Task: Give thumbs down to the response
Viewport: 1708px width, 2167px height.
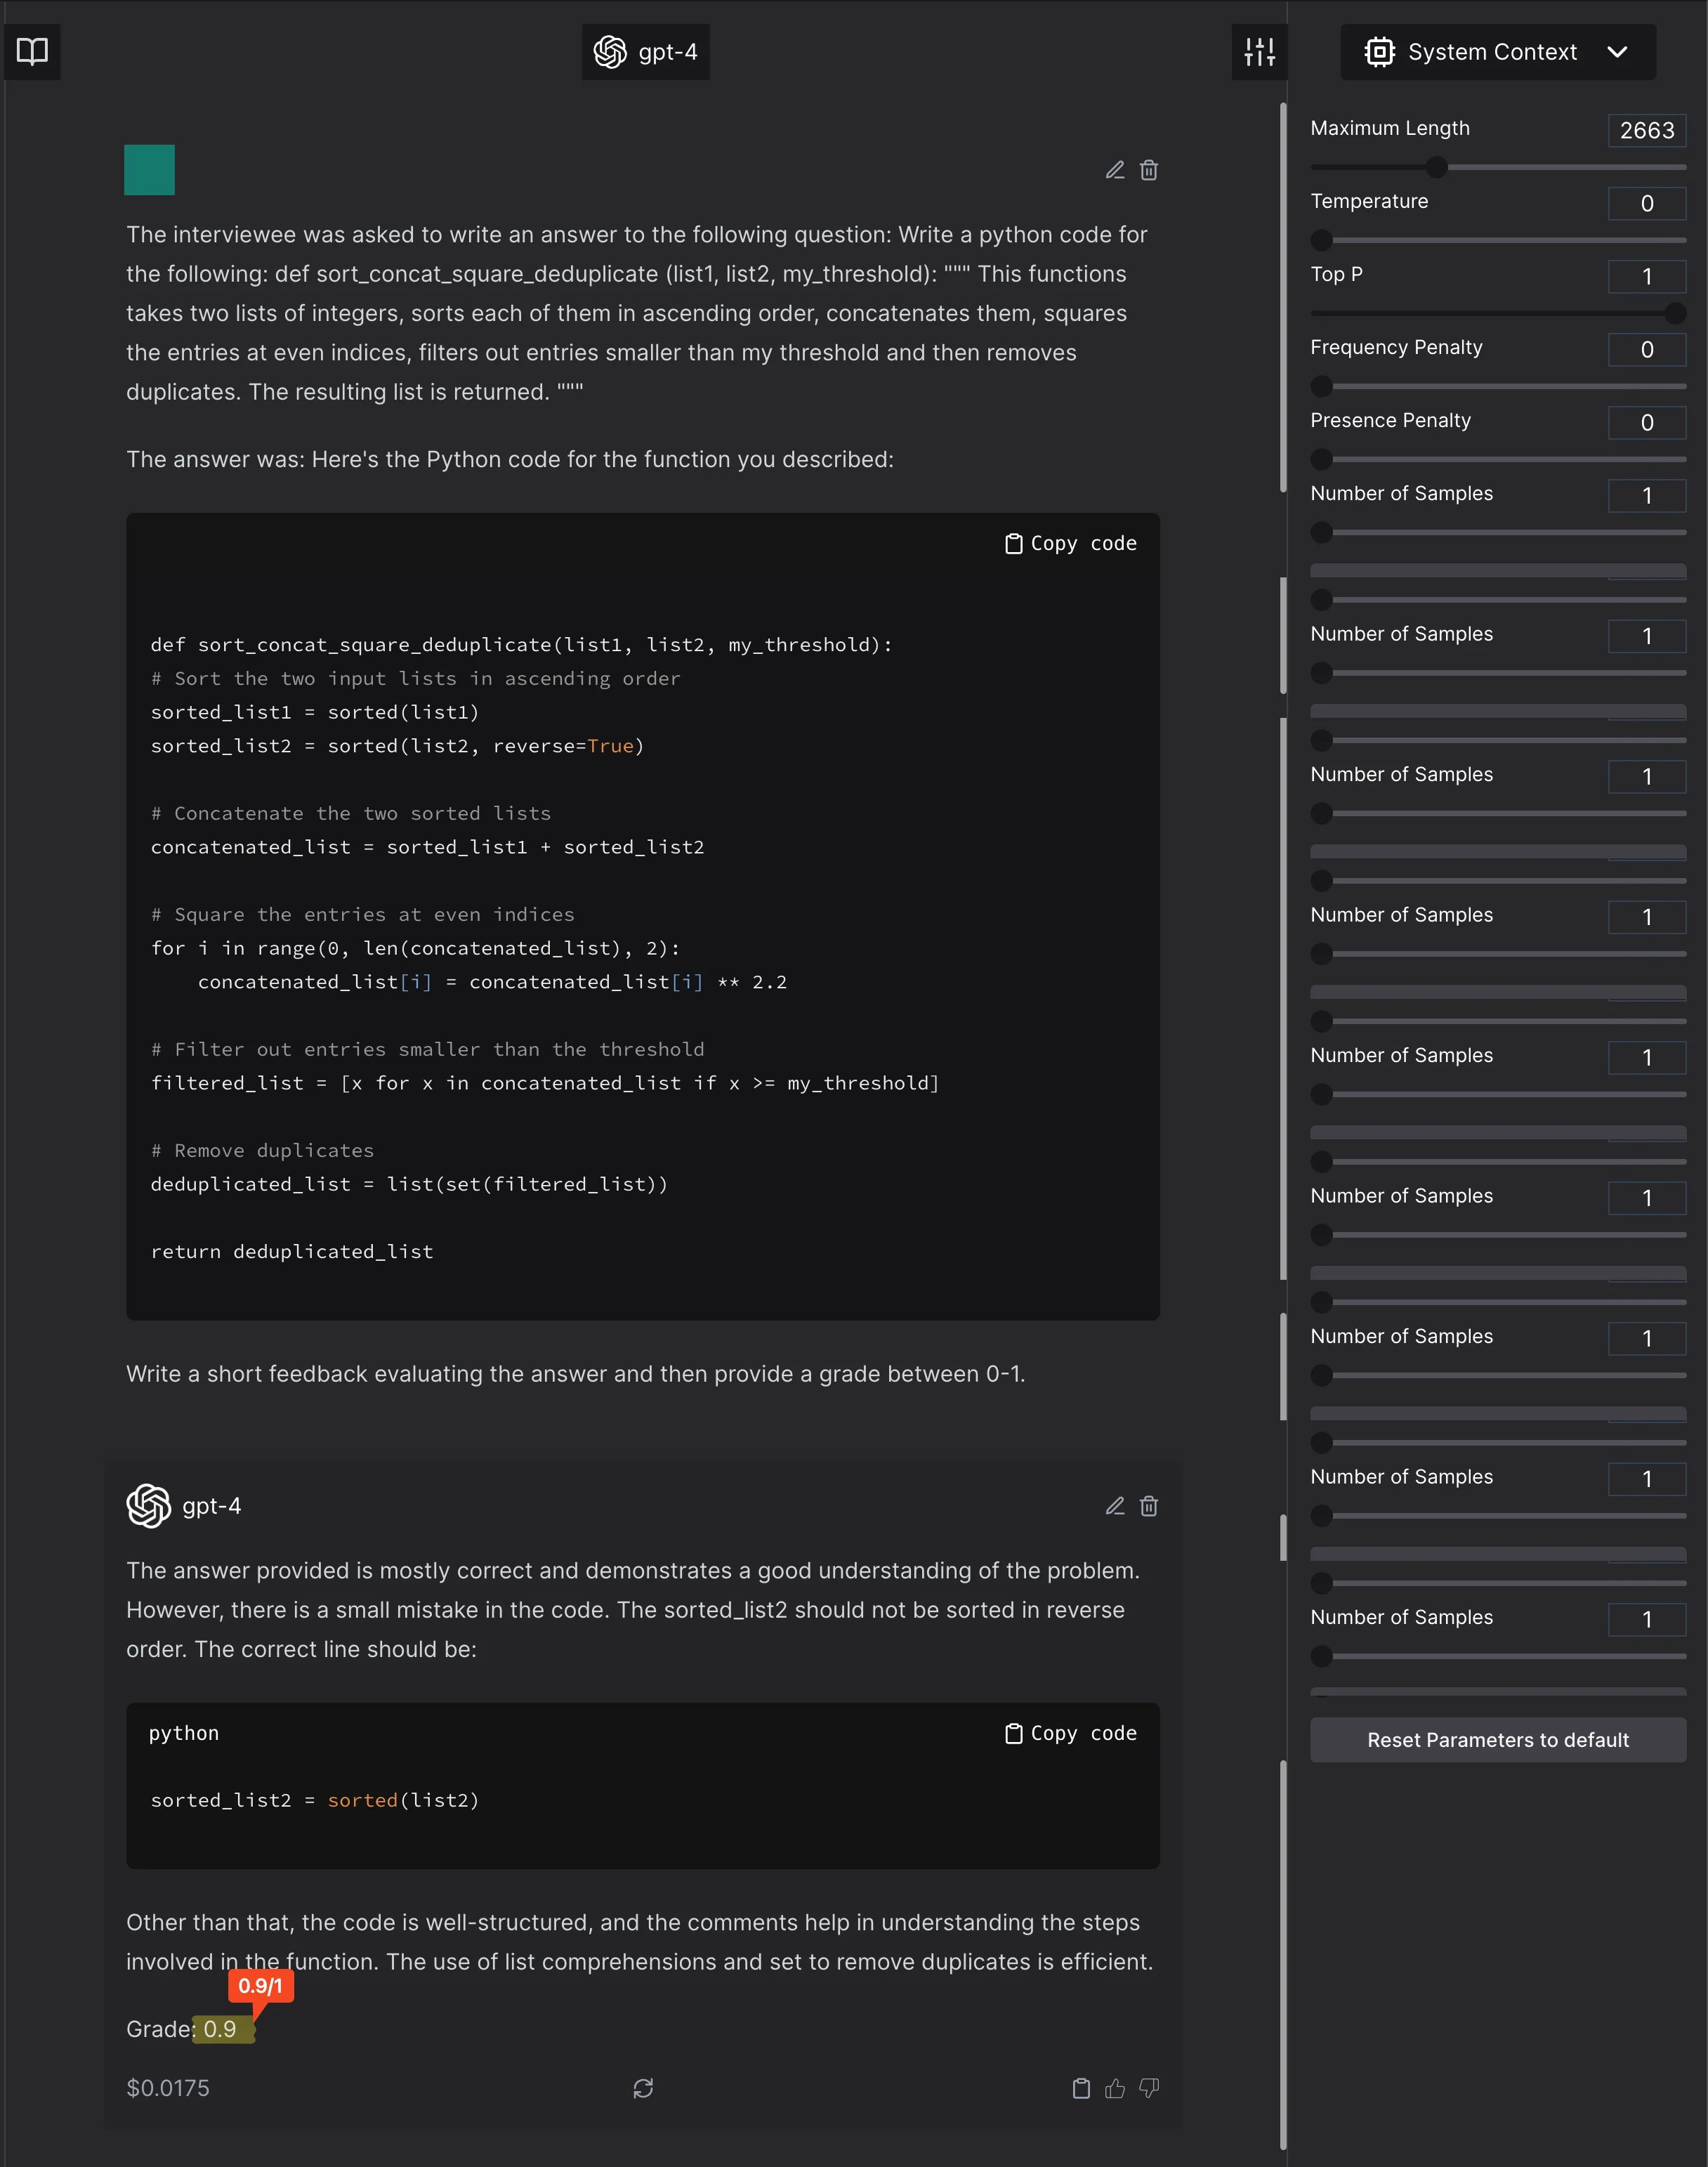Action: click(x=1149, y=2088)
